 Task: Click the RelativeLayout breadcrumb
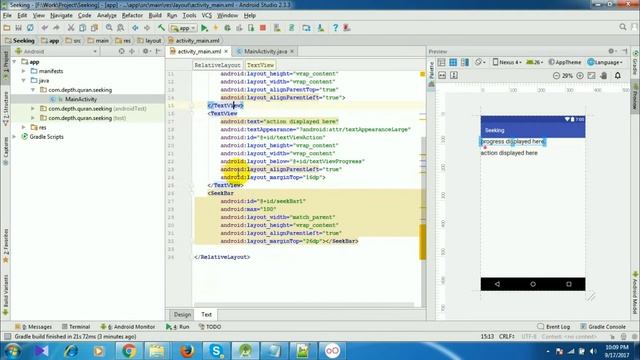(x=217, y=65)
